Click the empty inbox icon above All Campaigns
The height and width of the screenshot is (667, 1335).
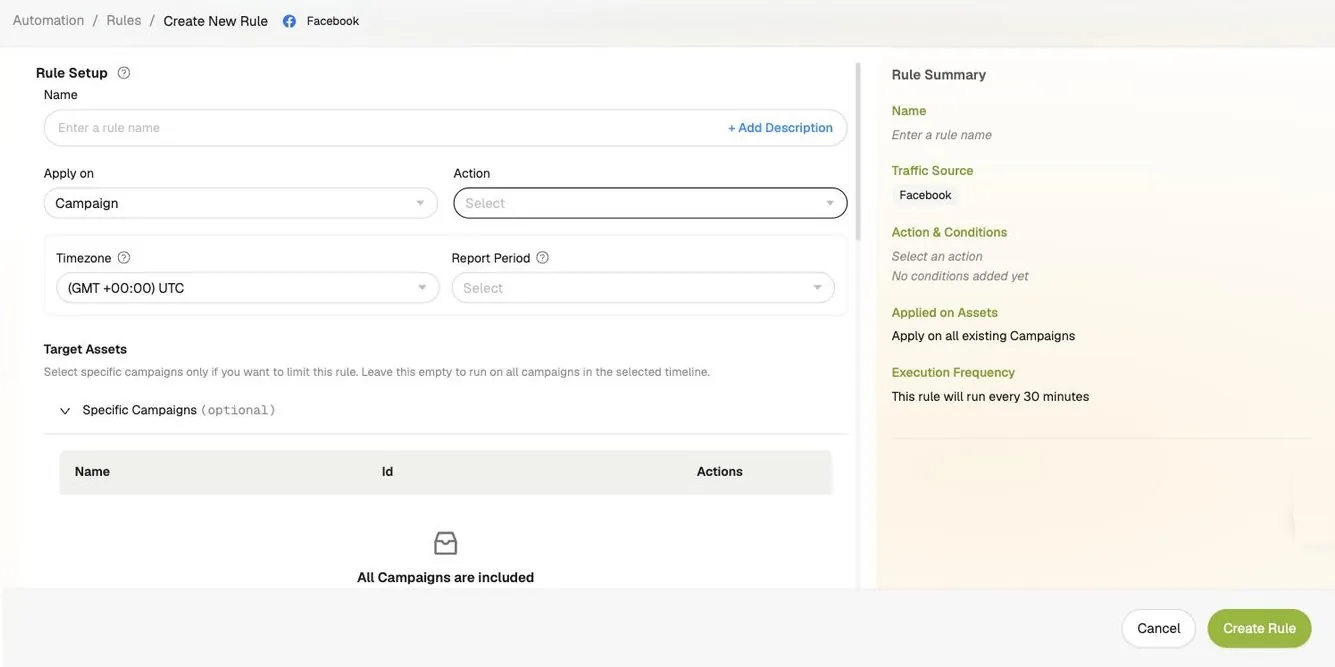pyautogui.click(x=446, y=543)
